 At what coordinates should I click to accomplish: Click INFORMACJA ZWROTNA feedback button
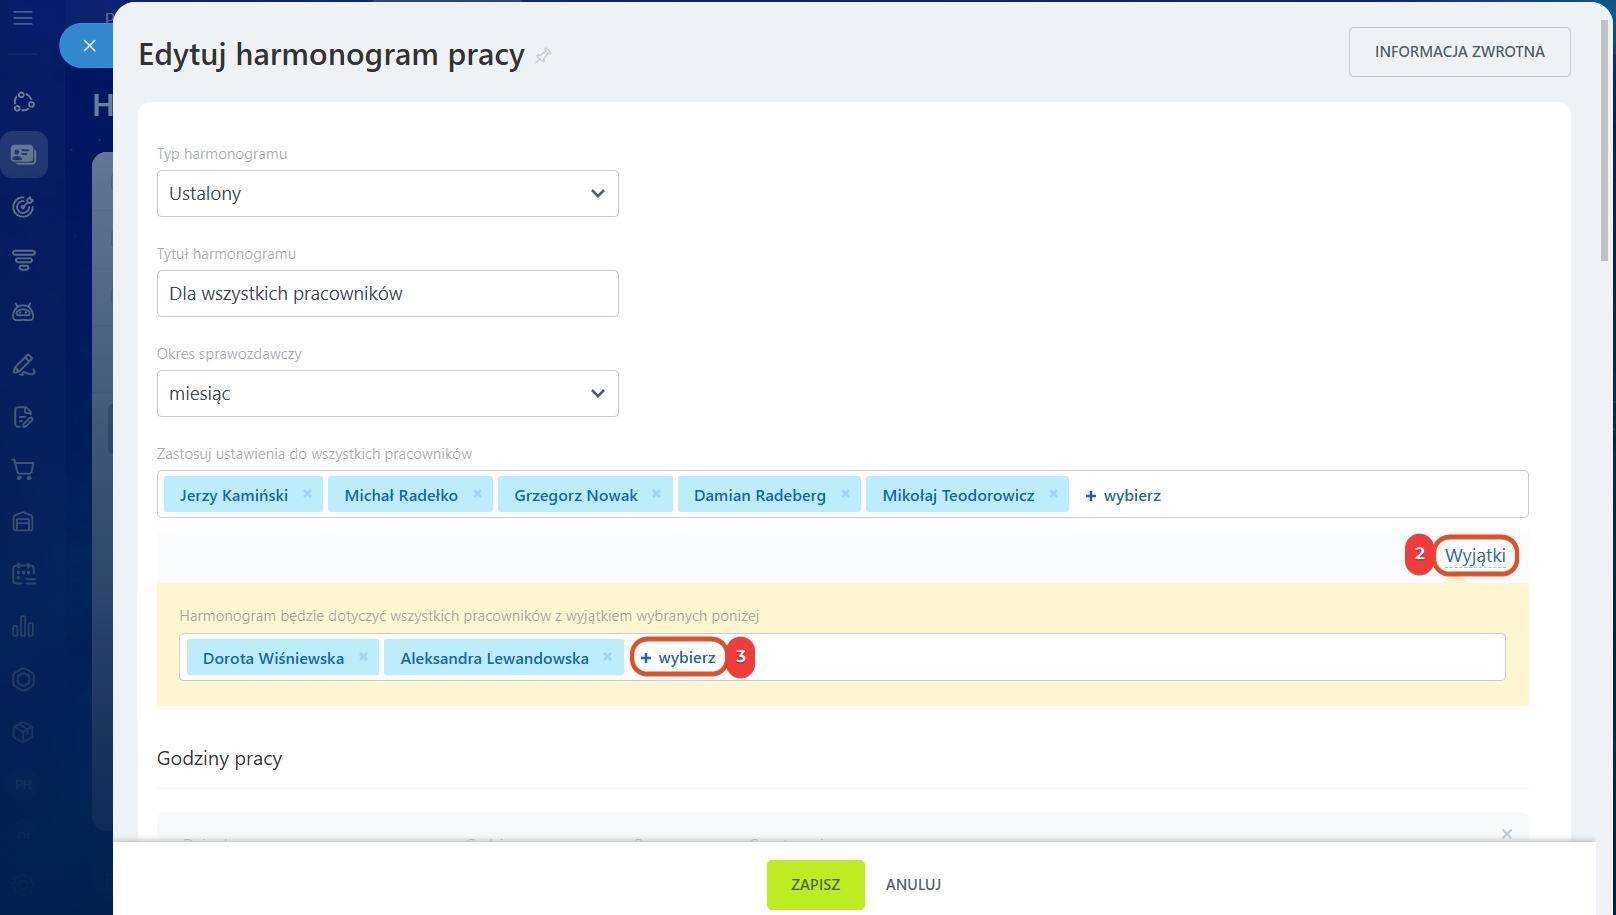(1459, 52)
